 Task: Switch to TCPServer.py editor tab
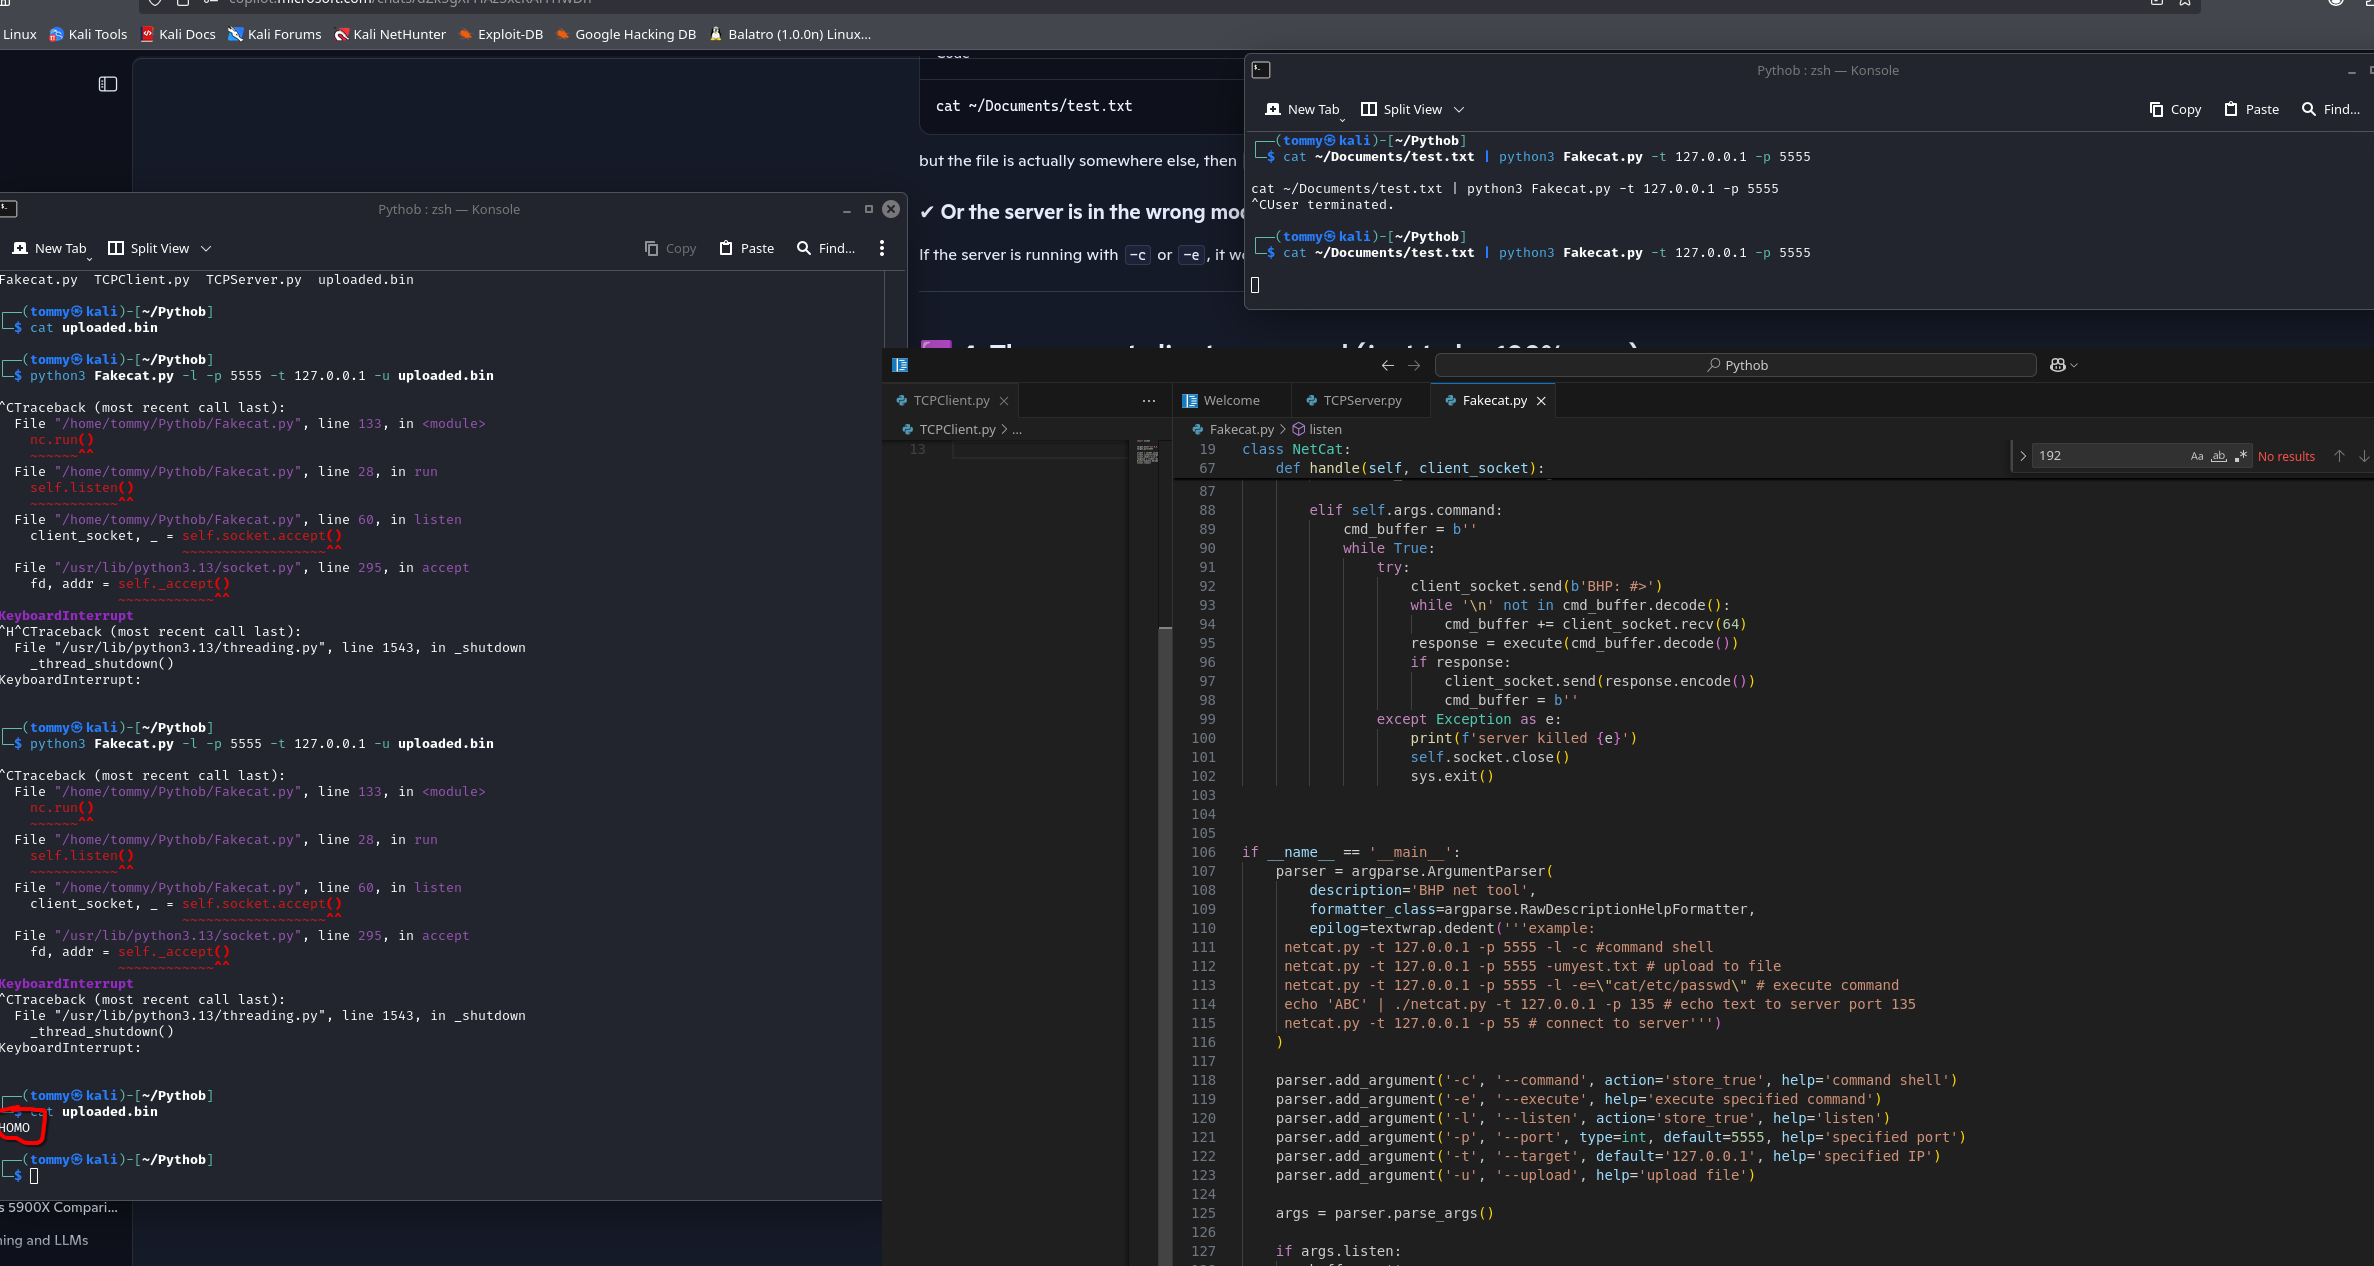click(1361, 400)
